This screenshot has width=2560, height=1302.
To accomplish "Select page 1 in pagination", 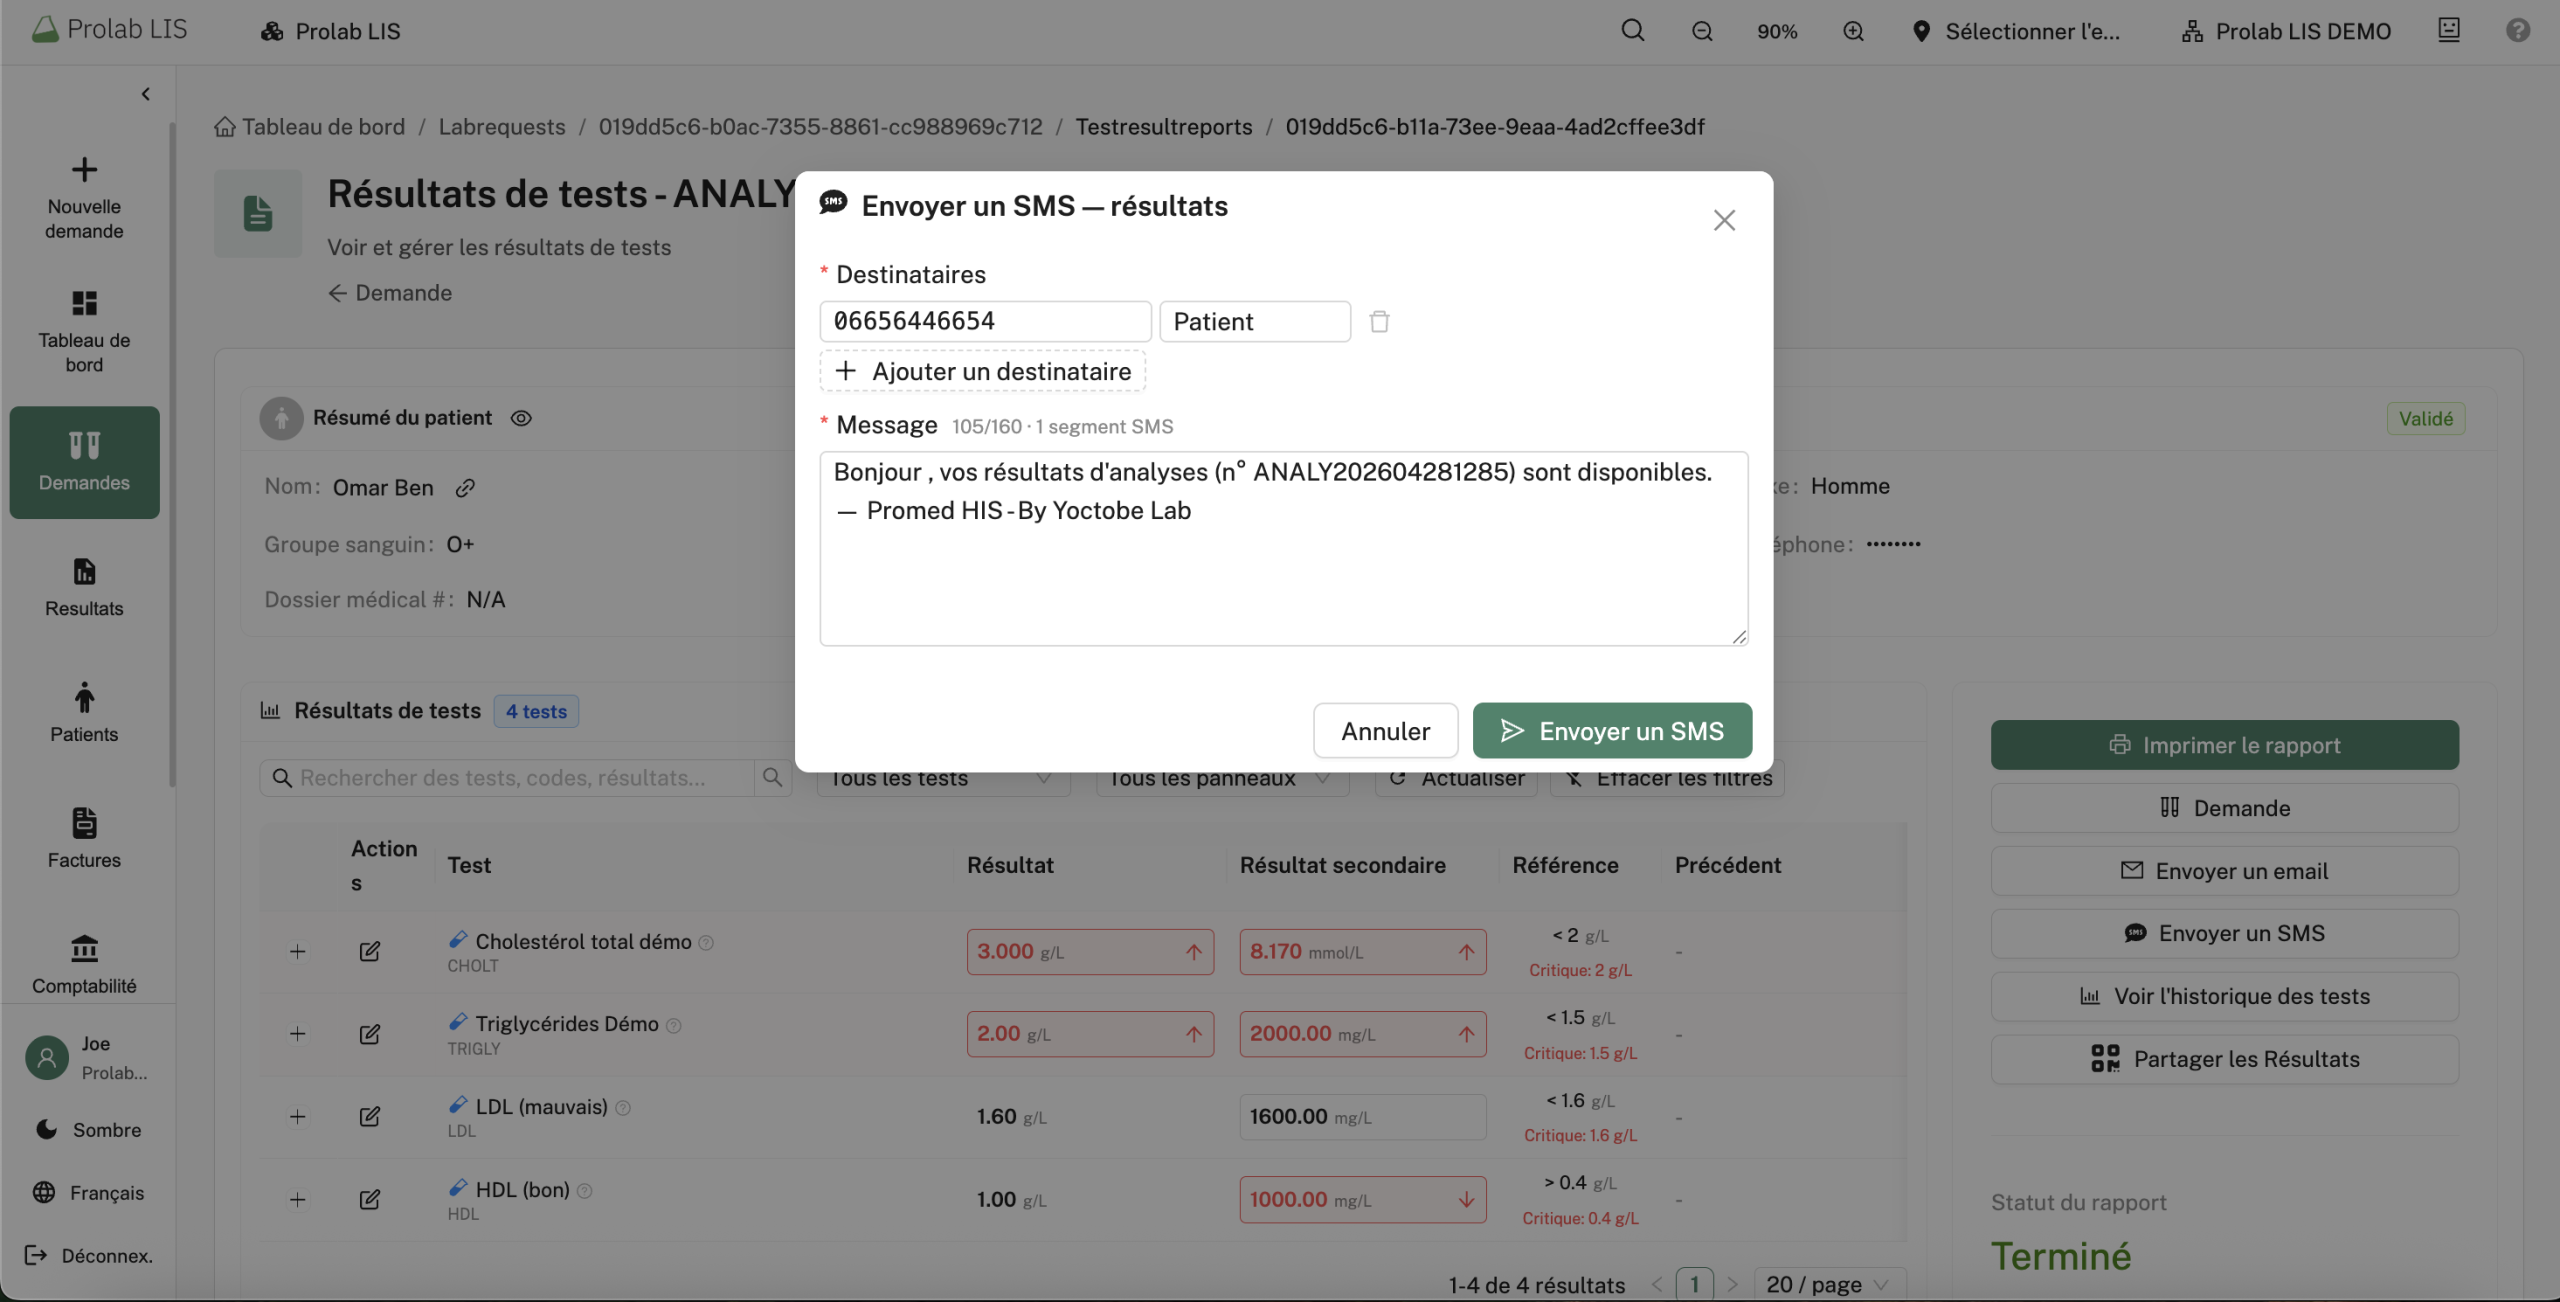I will click(1694, 1284).
